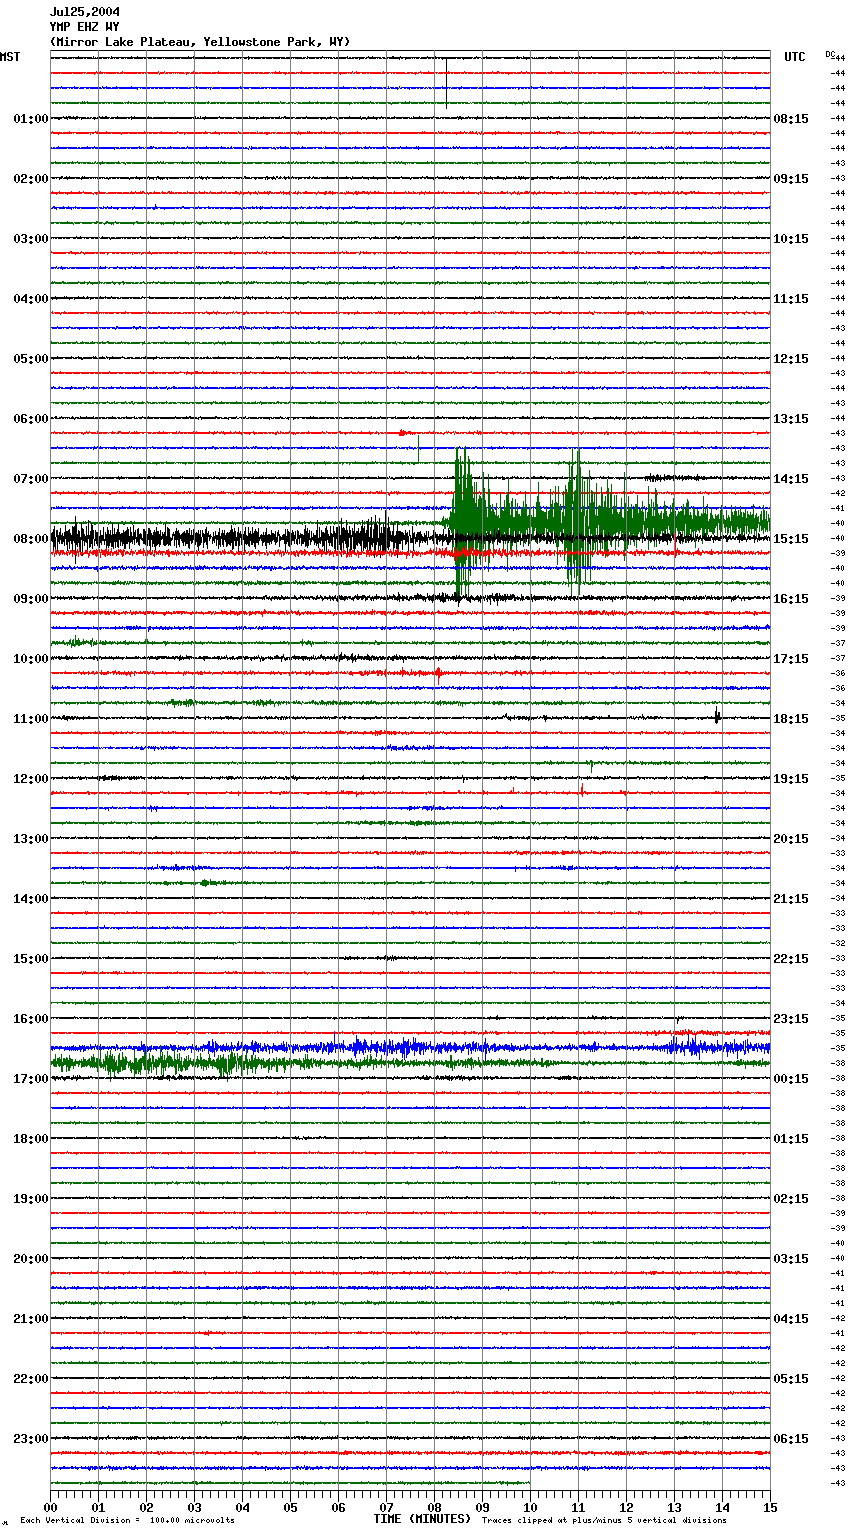Select the 17:00 MST hour label

[31, 1079]
